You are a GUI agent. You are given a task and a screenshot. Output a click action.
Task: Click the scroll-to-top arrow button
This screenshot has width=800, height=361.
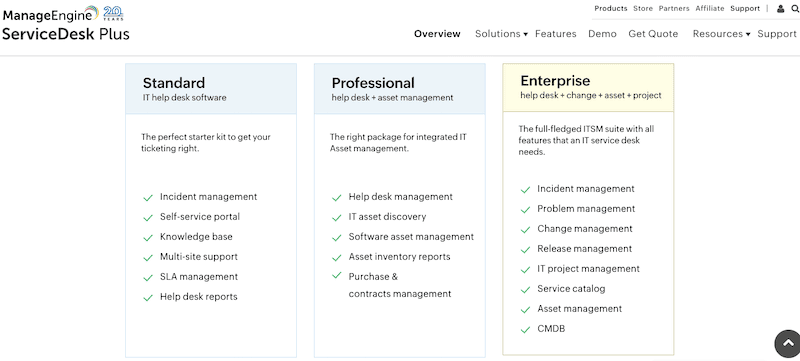click(x=788, y=343)
